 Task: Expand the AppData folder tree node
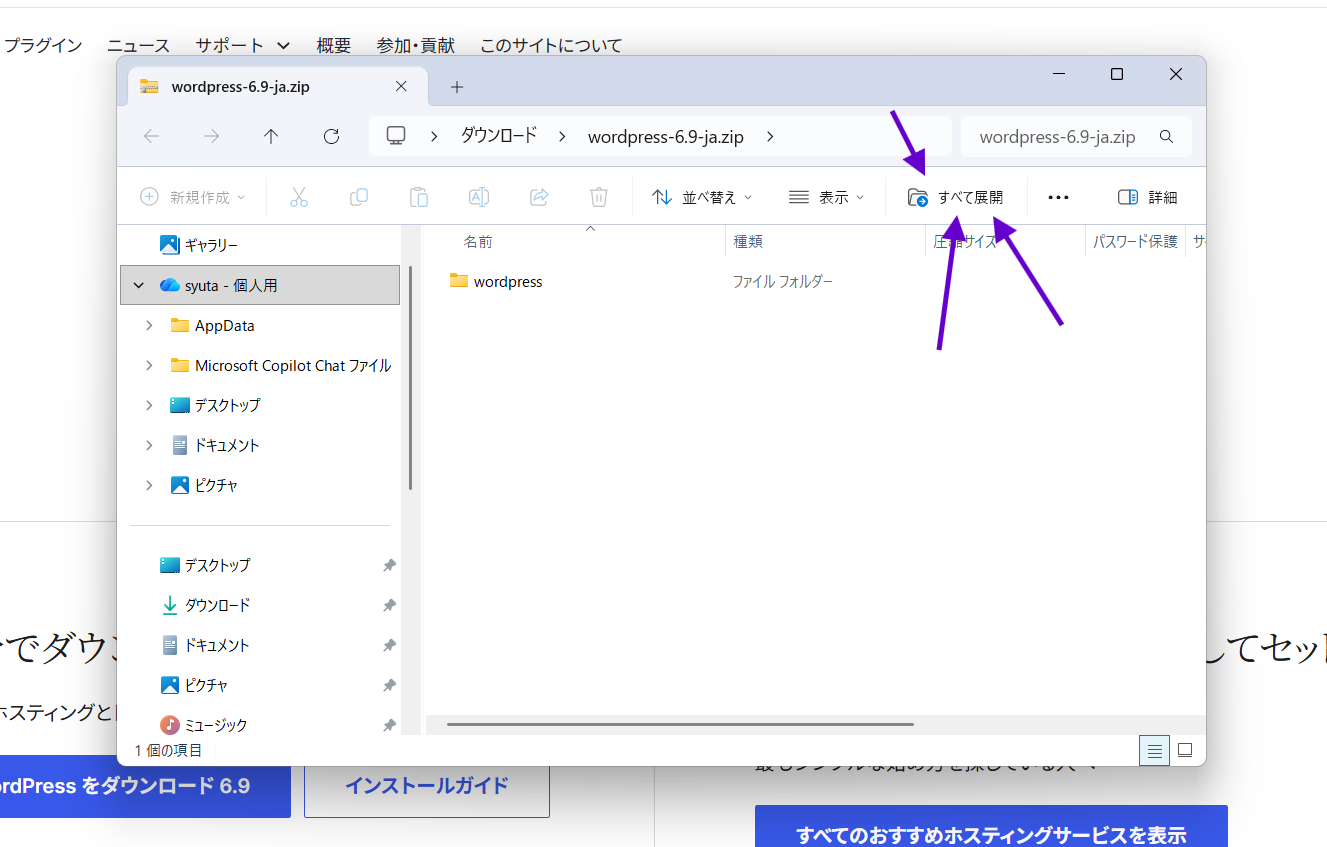click(x=149, y=326)
